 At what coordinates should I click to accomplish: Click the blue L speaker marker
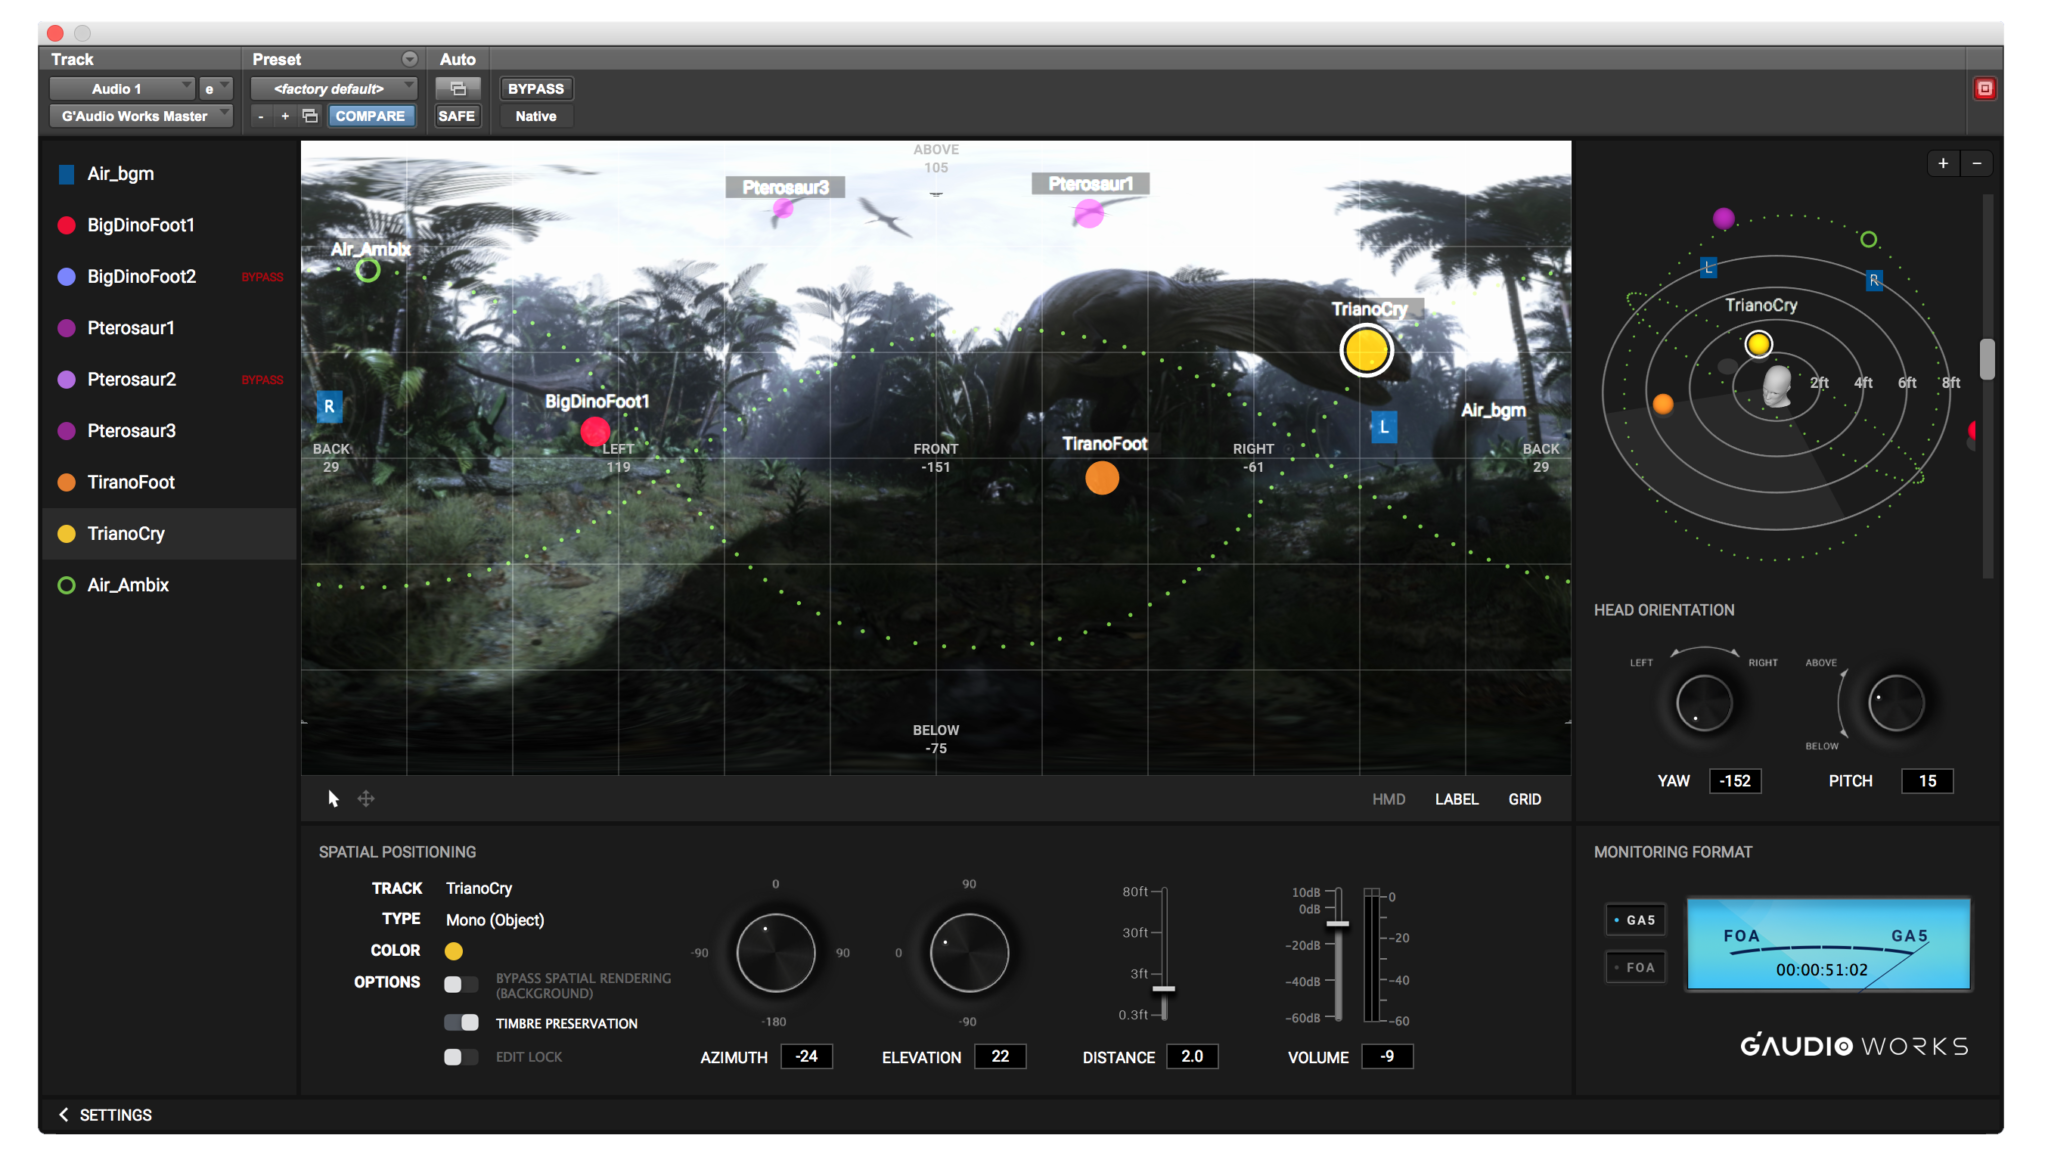coord(1383,427)
